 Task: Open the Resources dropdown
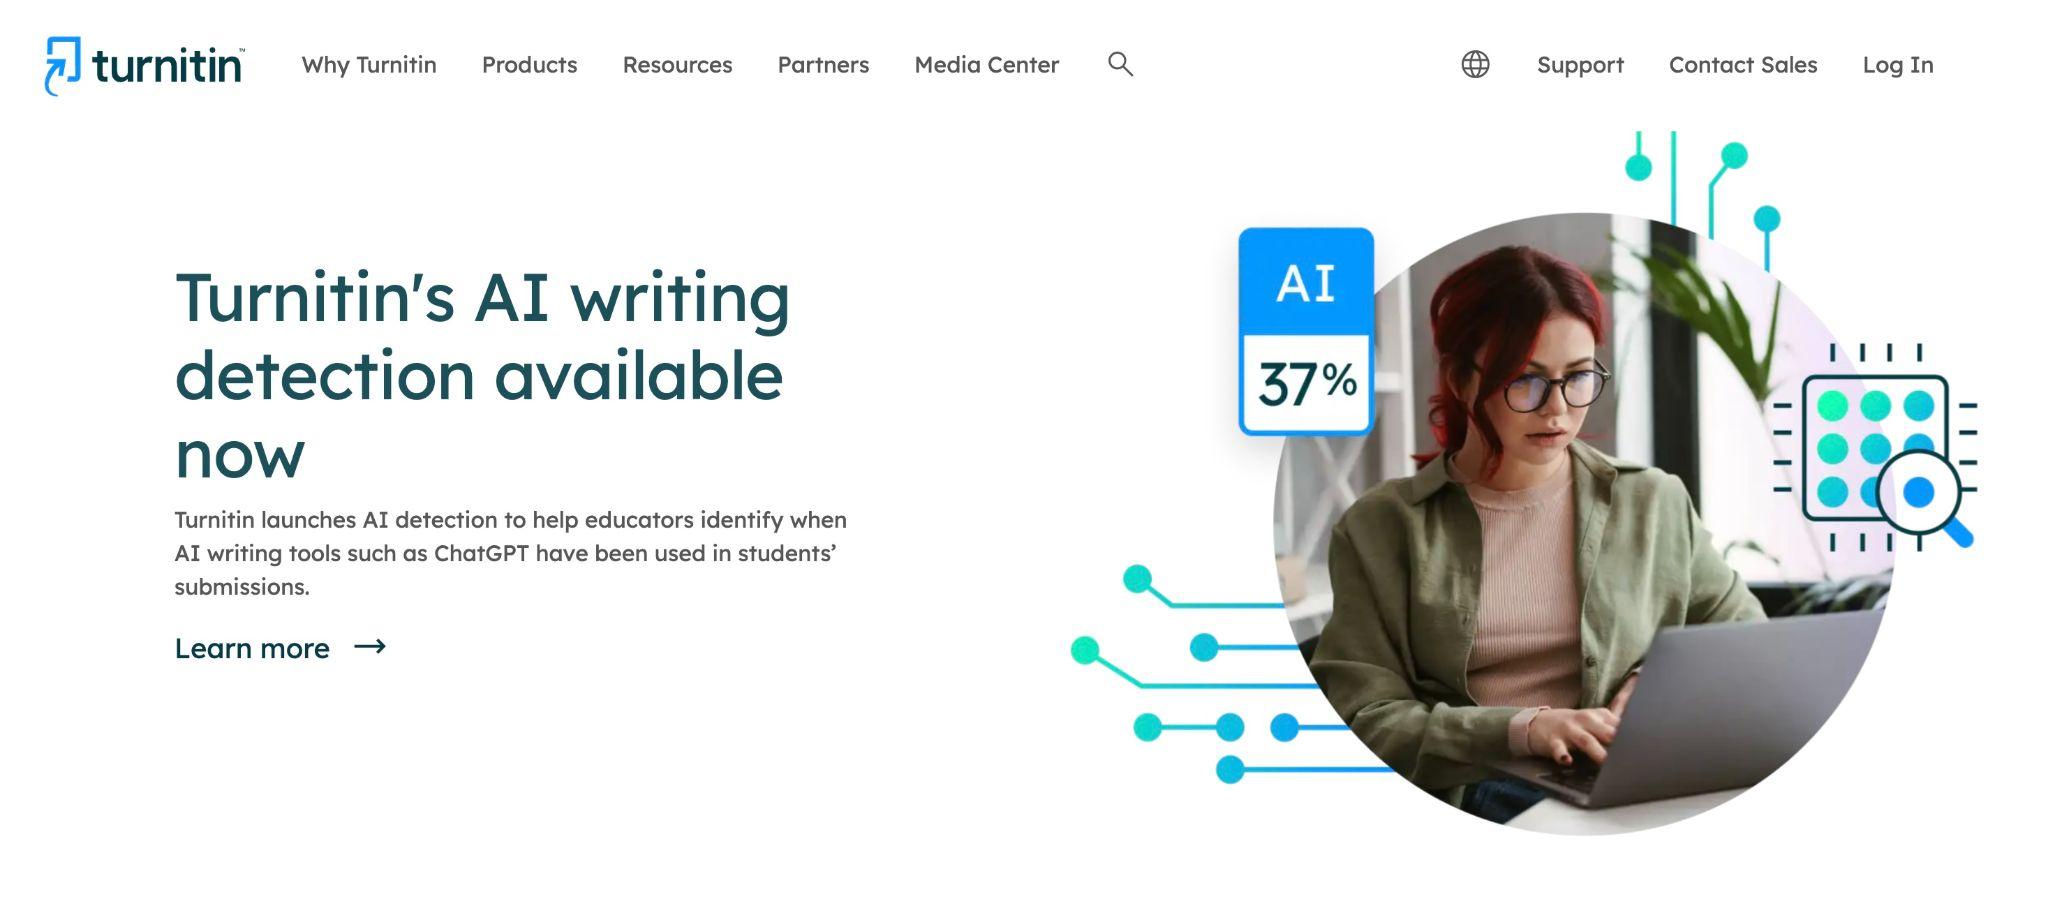(678, 65)
